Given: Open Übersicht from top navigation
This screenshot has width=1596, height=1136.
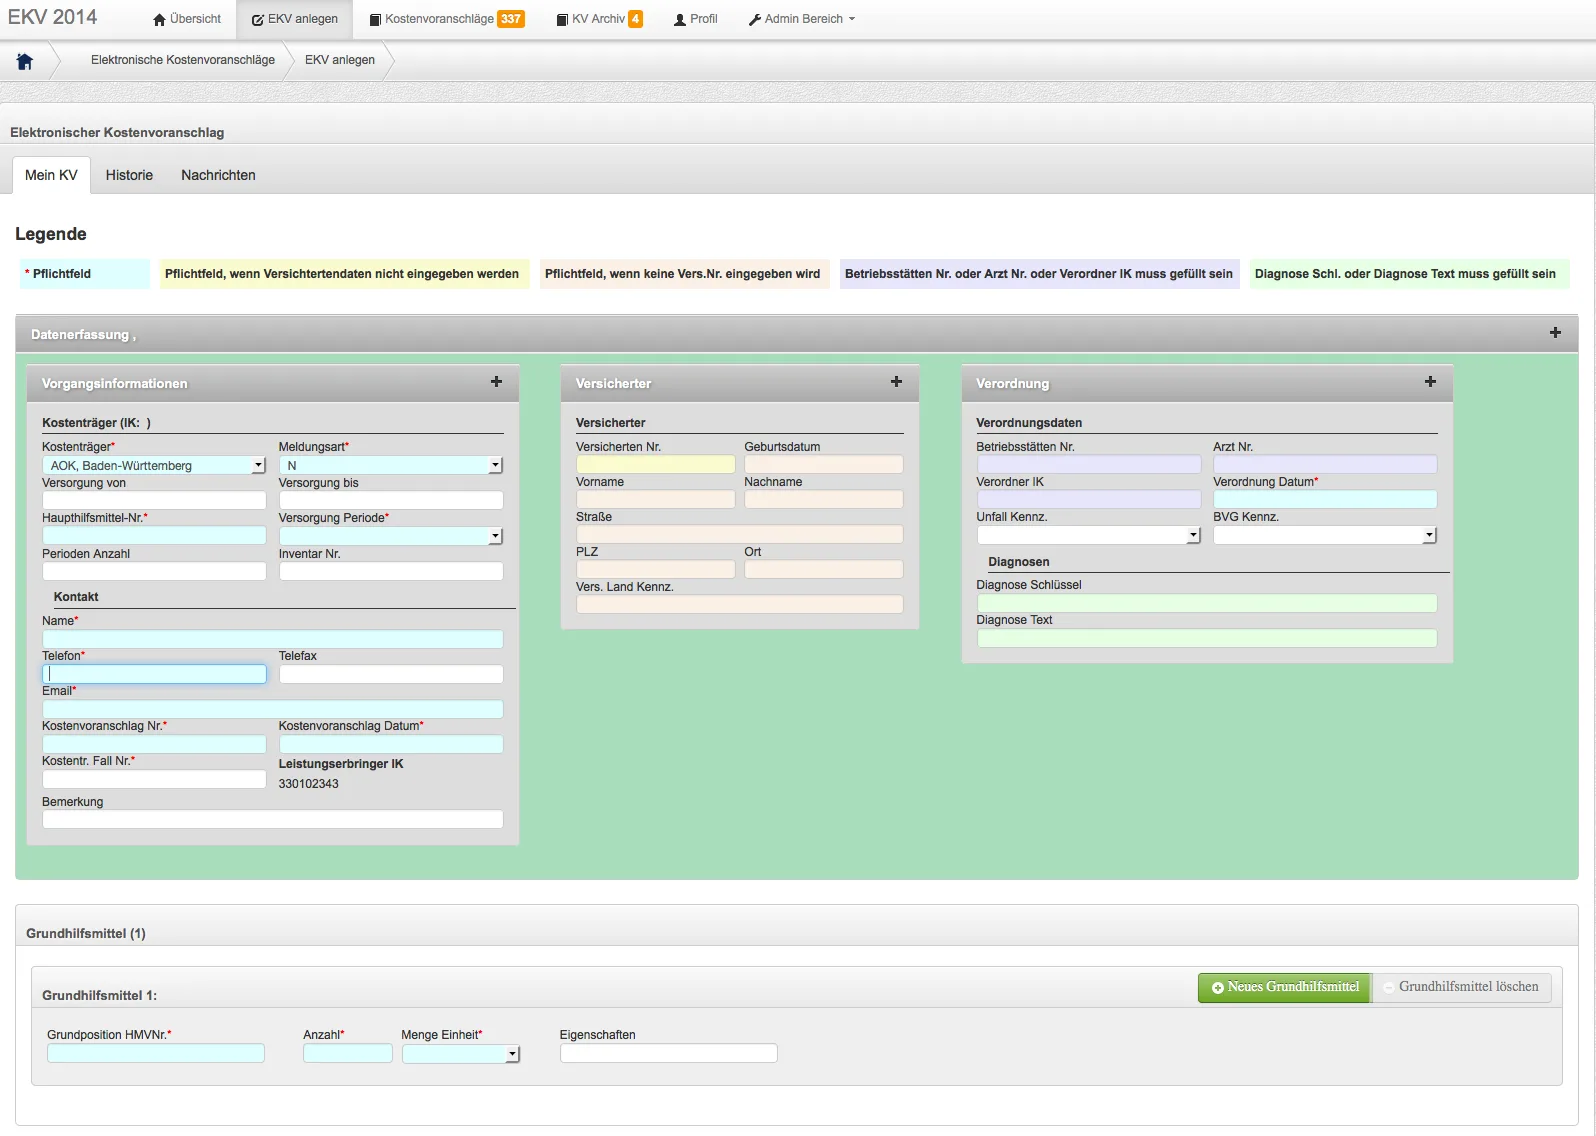Looking at the screenshot, I should tap(187, 19).
